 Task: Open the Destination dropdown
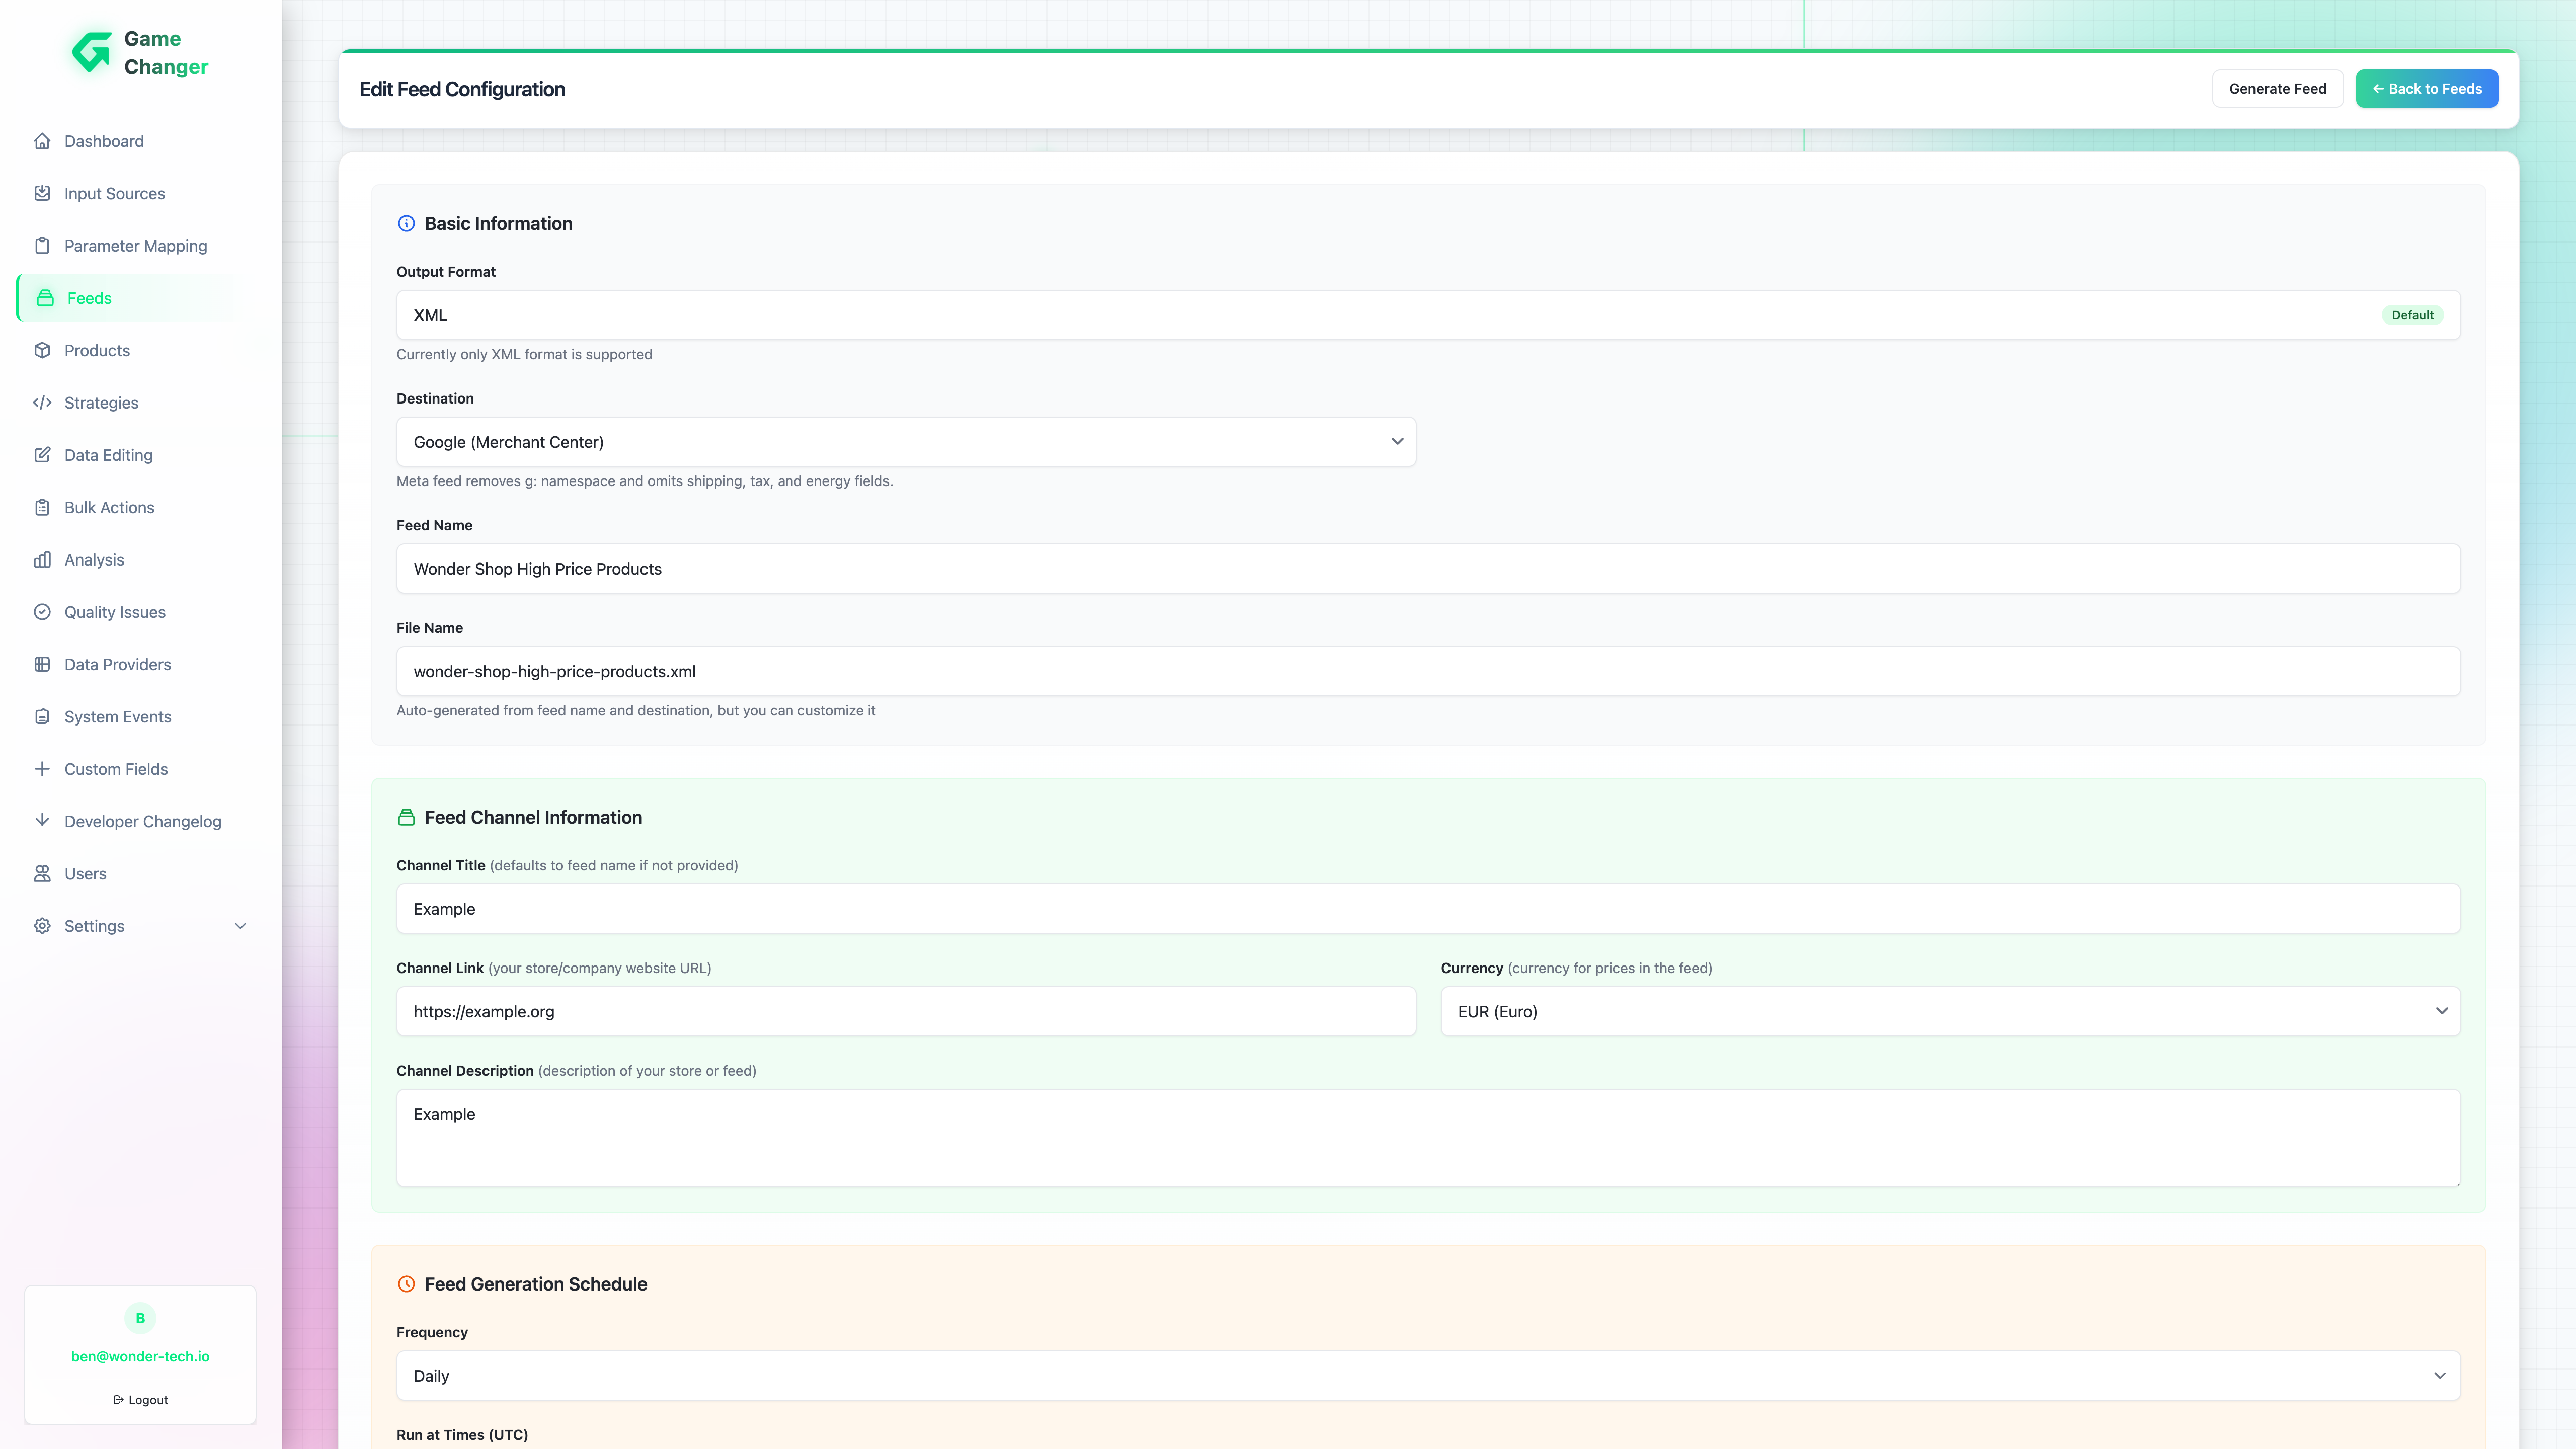pyautogui.click(x=906, y=442)
